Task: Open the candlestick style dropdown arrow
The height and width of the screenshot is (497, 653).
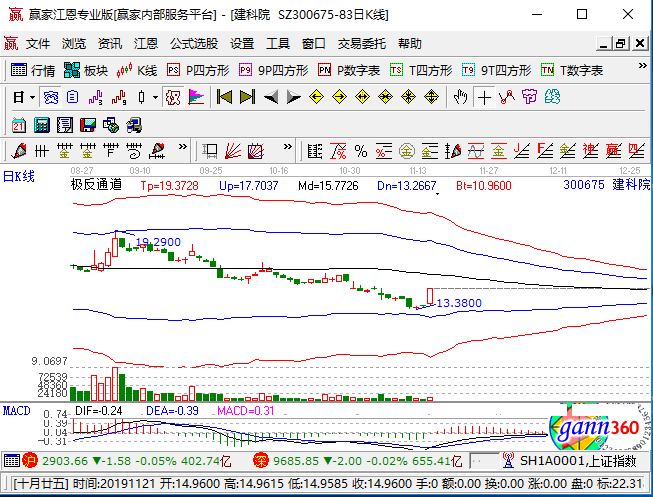Action: [155, 98]
